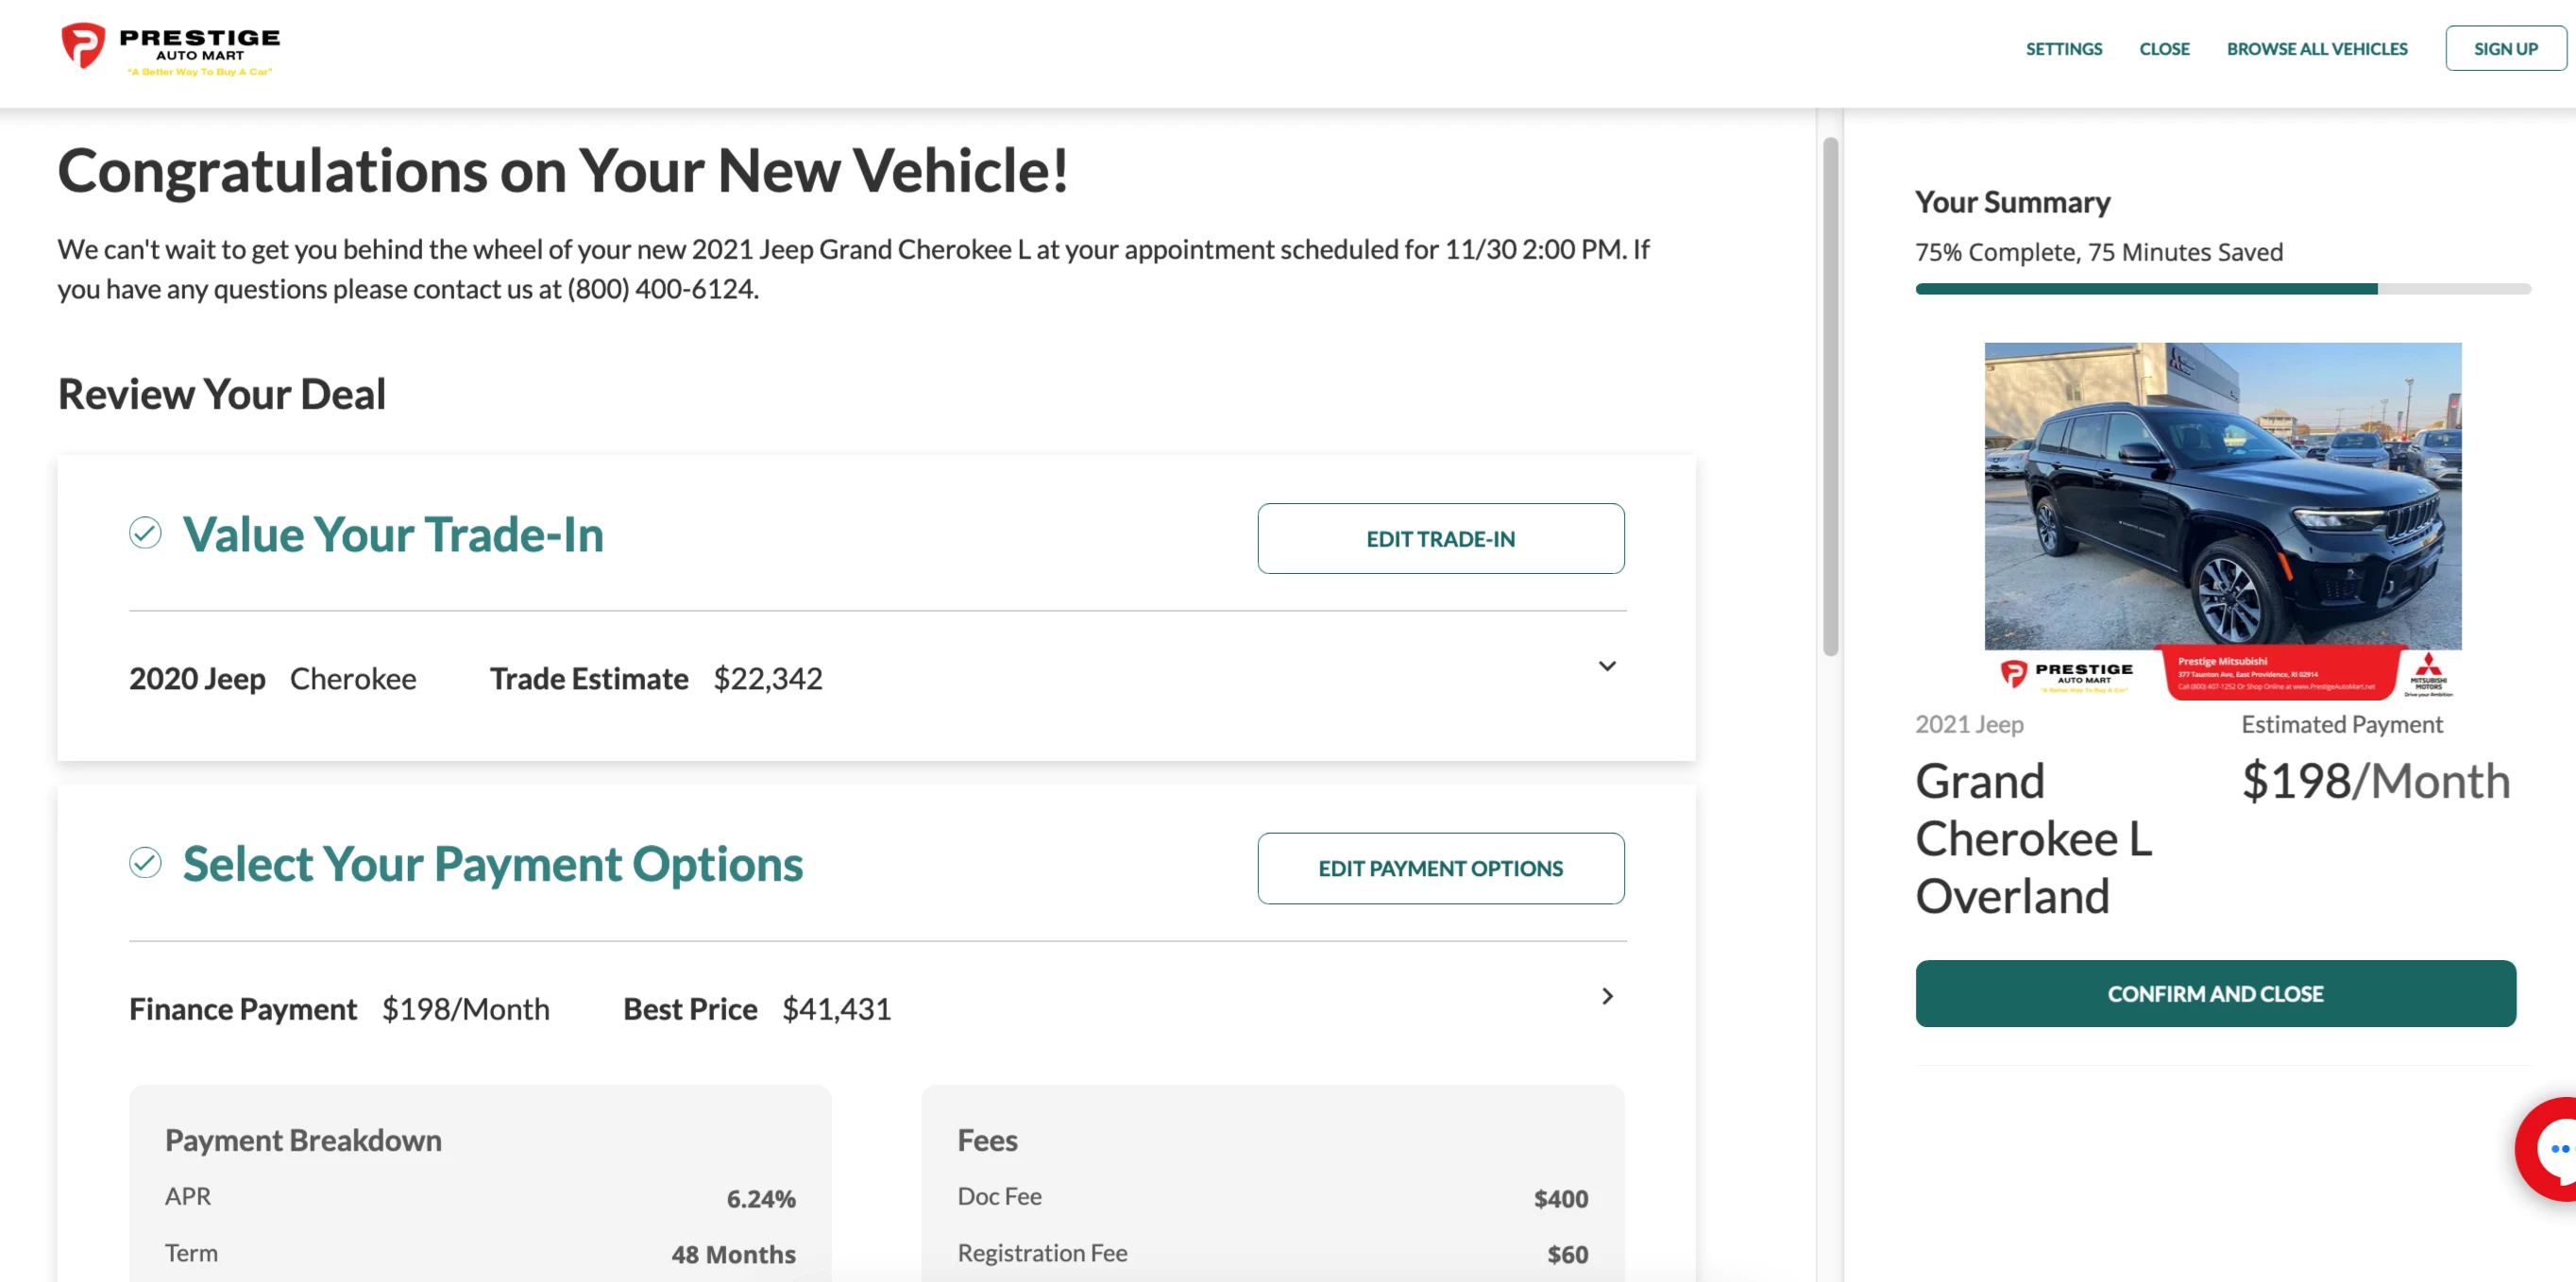
Task: Click the Value Your Trade-In heading
Action: point(393,535)
